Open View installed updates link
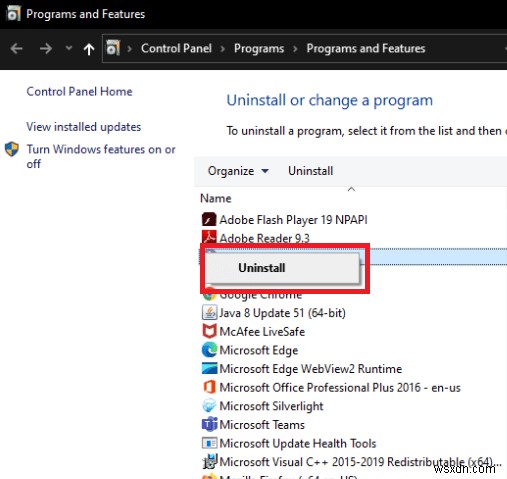The height and width of the screenshot is (479, 507). (x=84, y=127)
